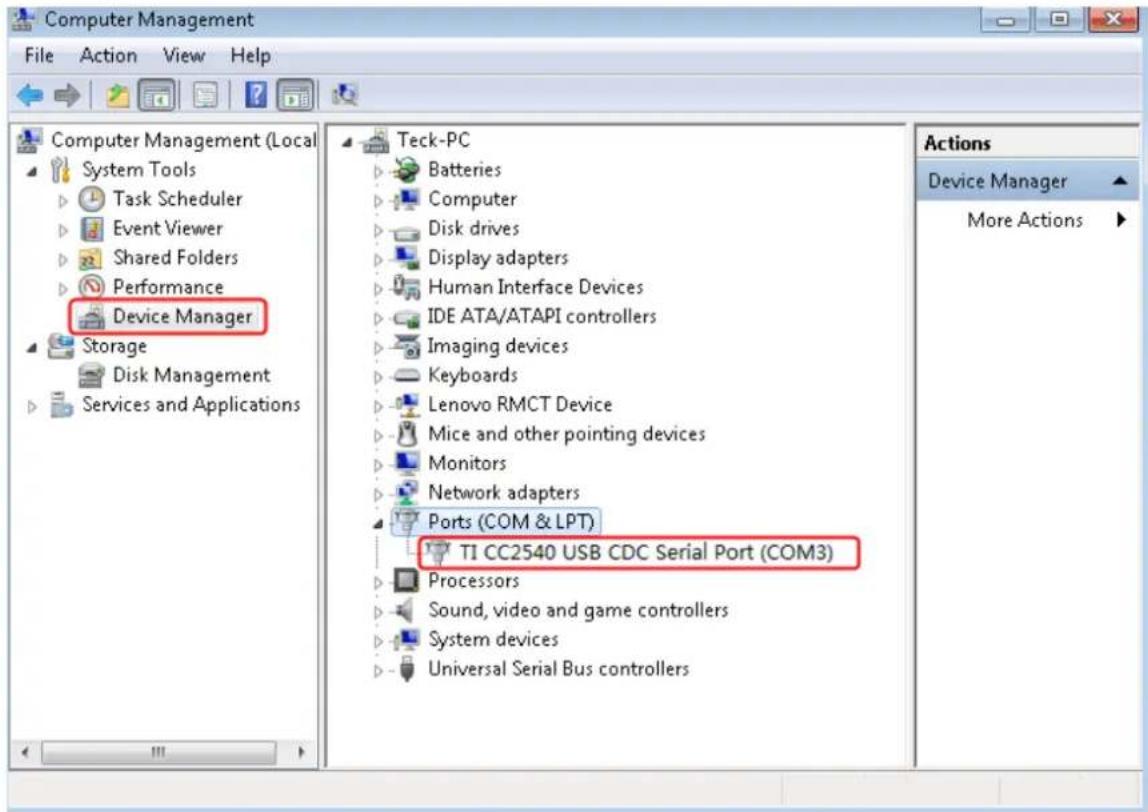Select TI CC2540 USB CDC Serial Port (COM3)

pos(646,552)
